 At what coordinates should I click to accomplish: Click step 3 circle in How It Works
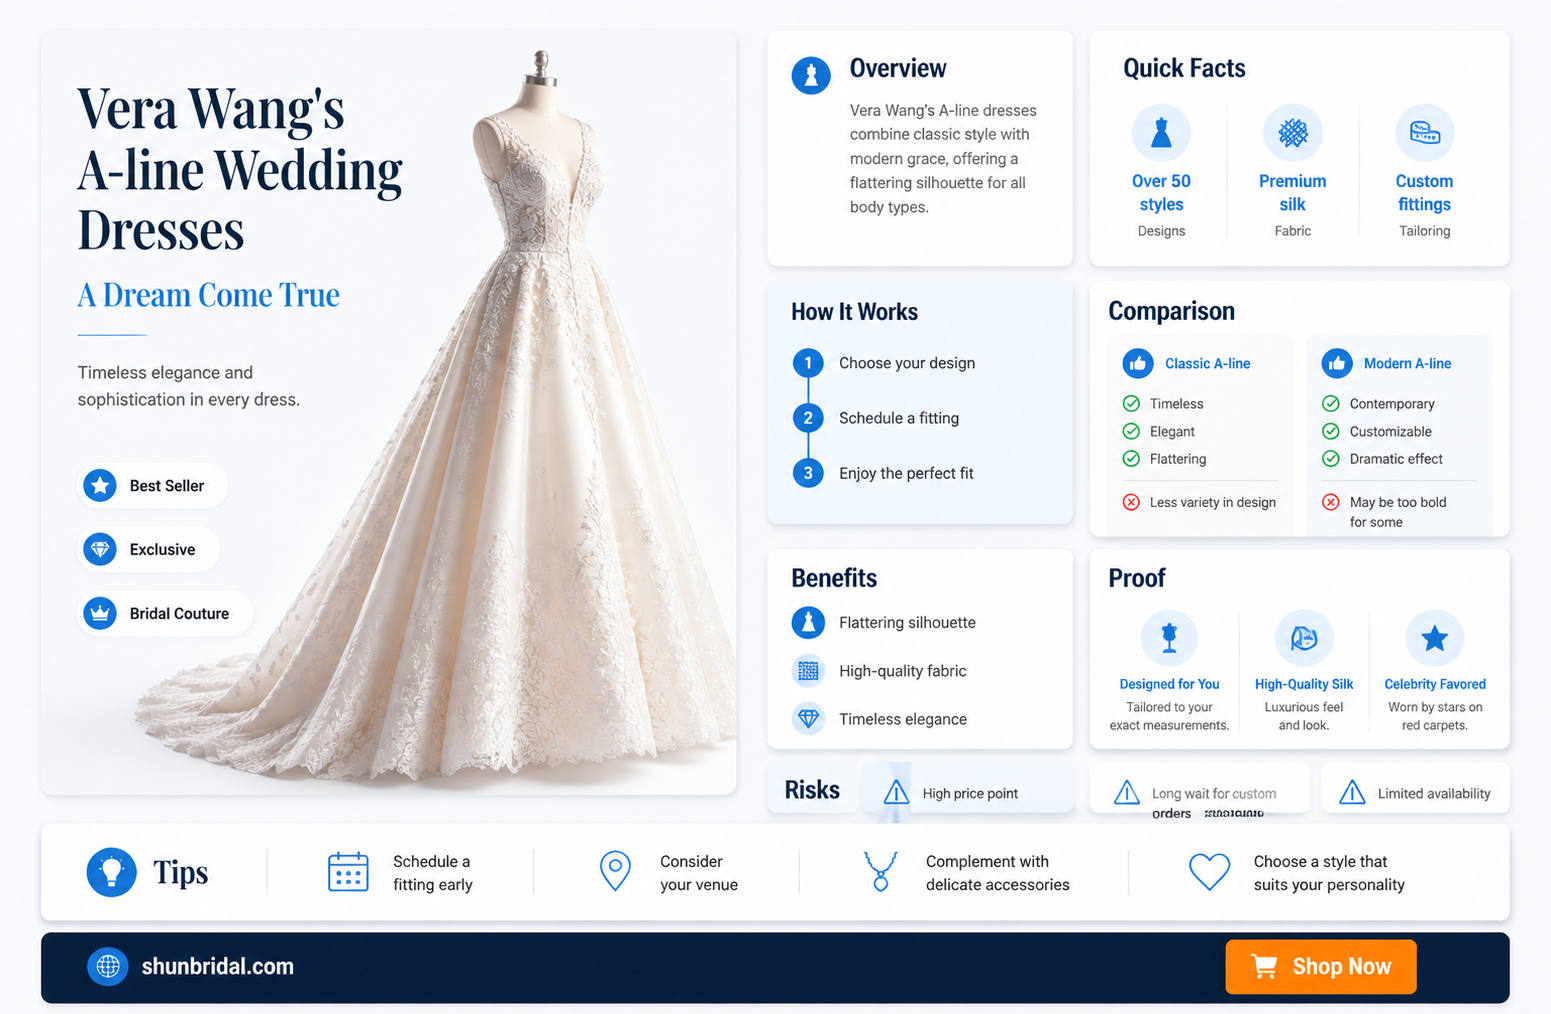click(x=808, y=473)
